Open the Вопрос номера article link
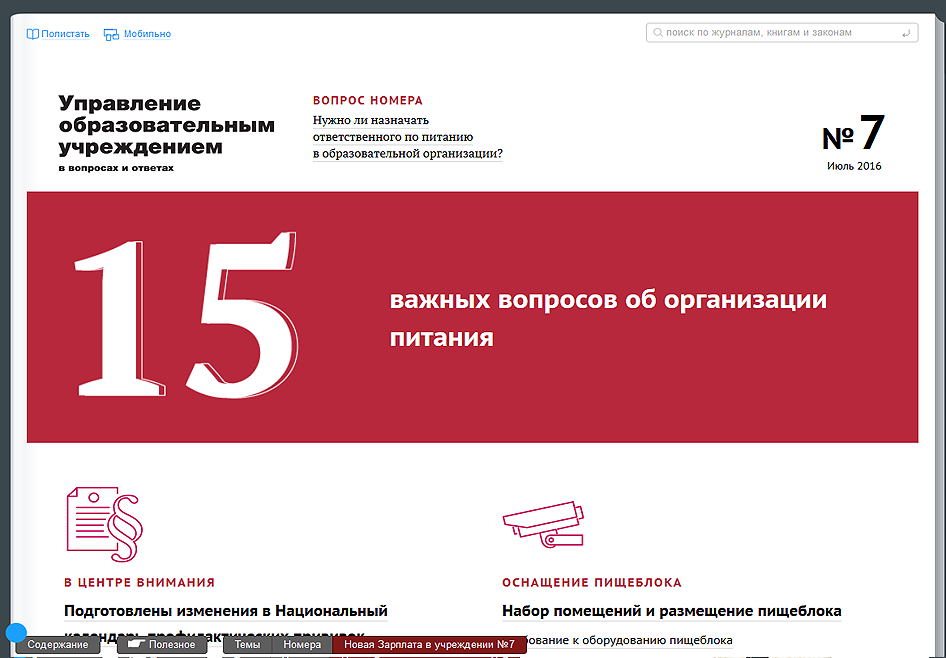This screenshot has width=946, height=658. [x=407, y=138]
